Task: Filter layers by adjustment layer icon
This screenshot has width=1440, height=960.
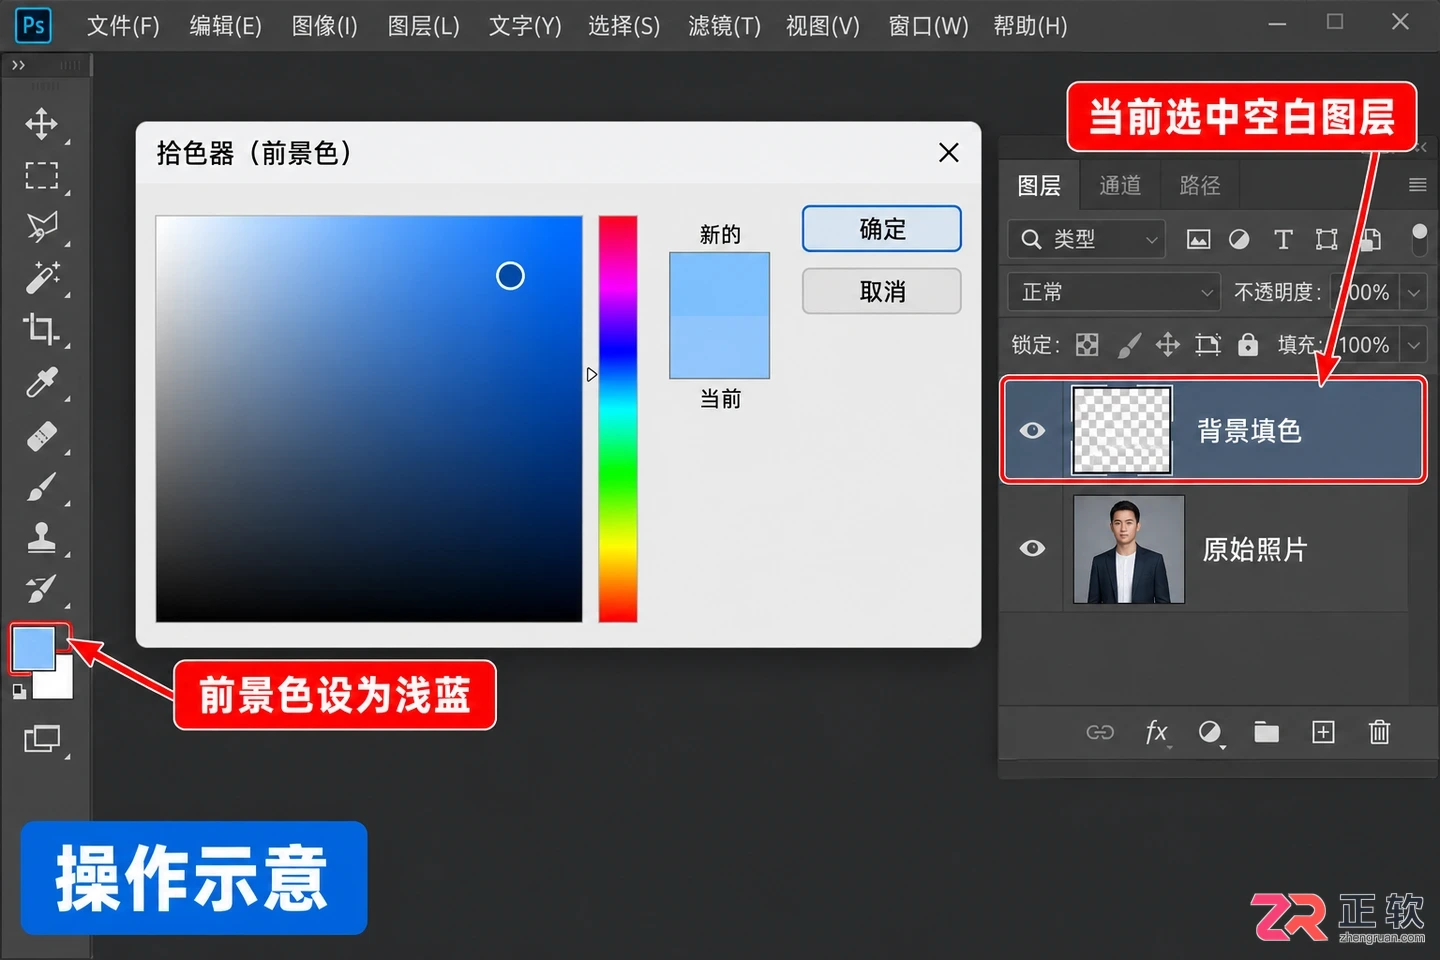Action: tap(1239, 239)
